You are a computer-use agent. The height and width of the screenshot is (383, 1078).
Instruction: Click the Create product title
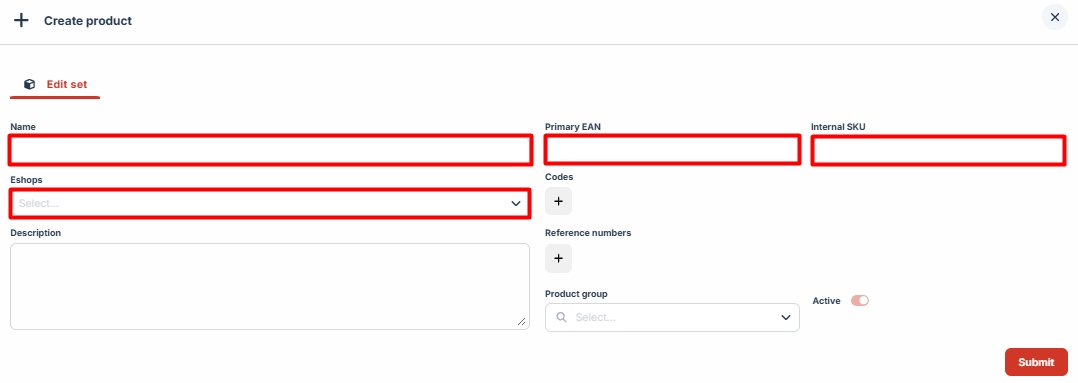[x=88, y=21]
